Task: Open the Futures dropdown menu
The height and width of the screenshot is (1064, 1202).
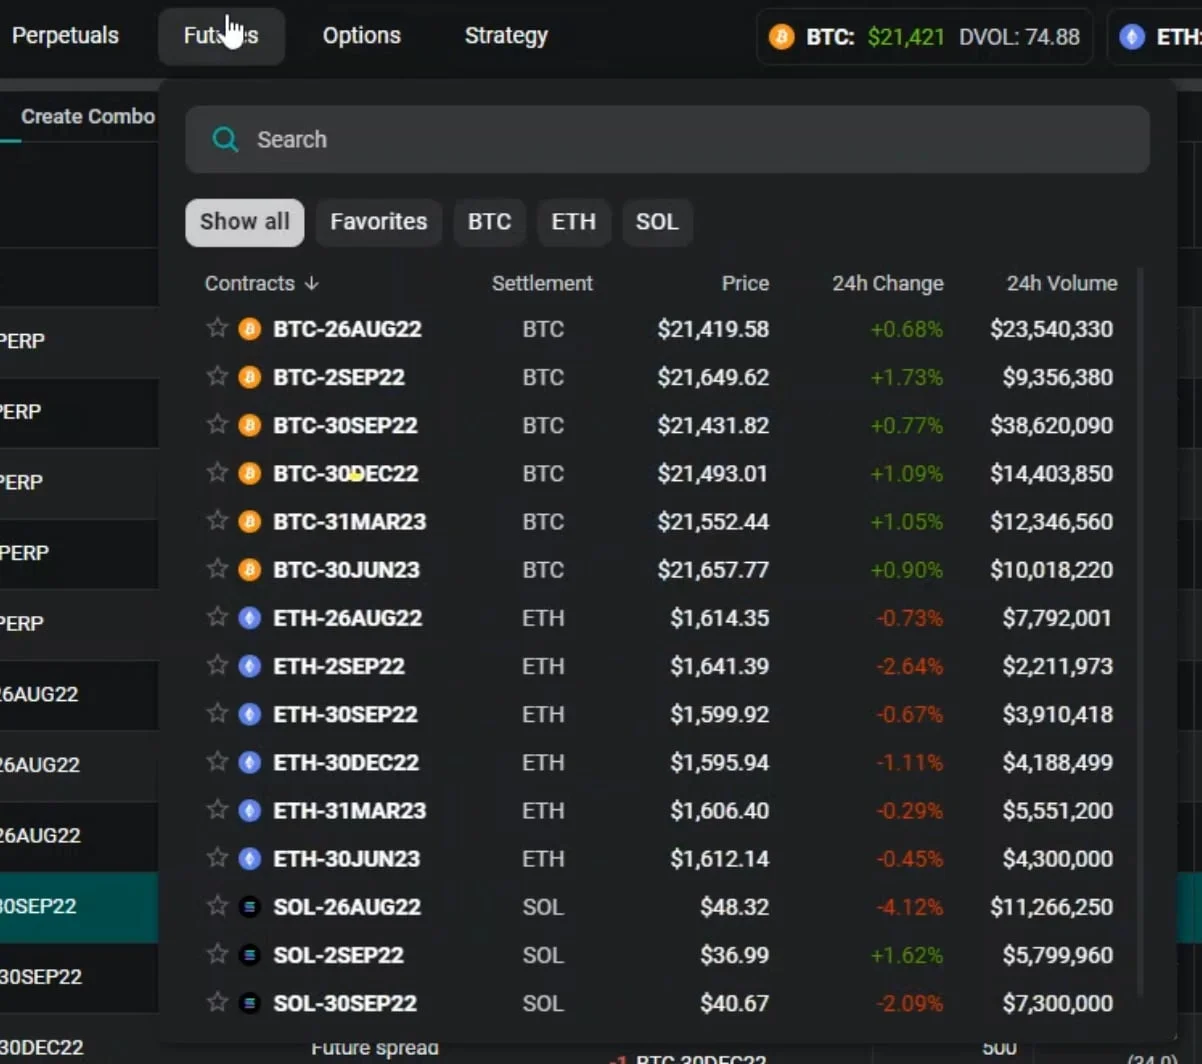Action: 221,36
